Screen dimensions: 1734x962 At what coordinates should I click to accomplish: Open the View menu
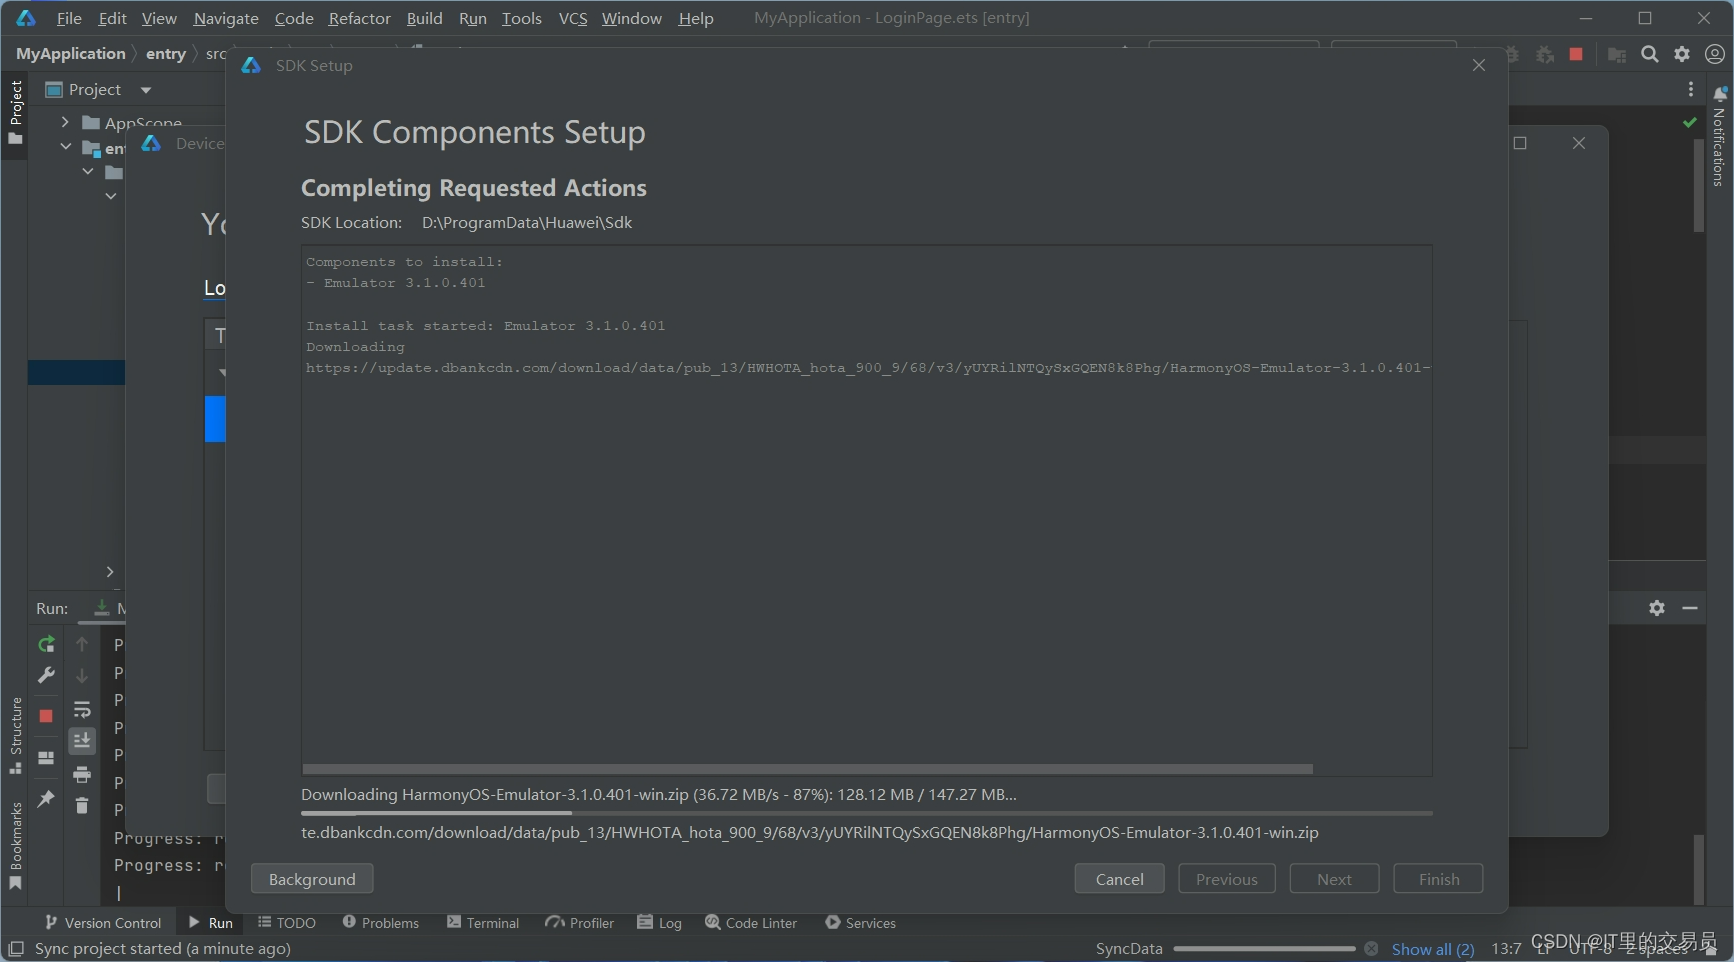click(159, 18)
